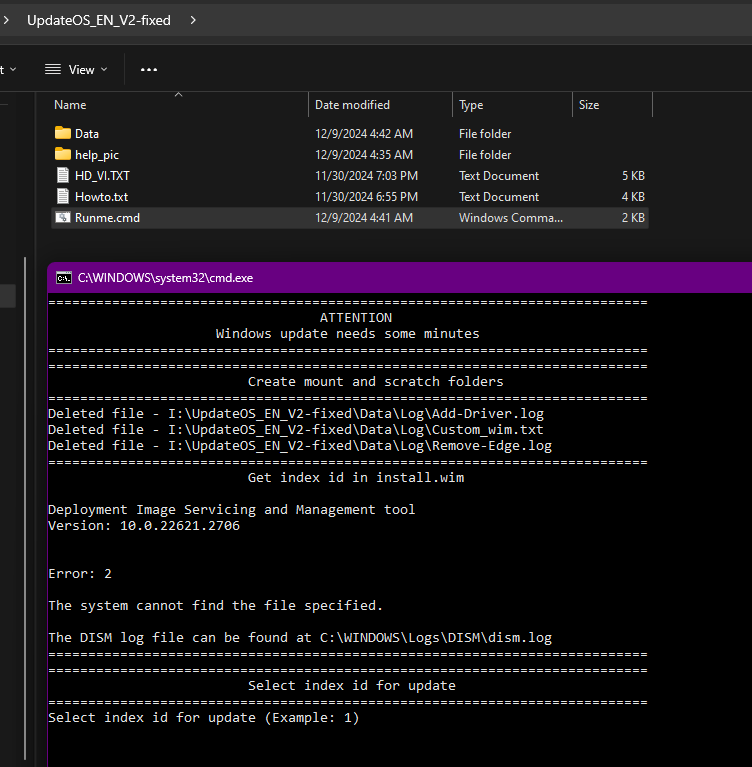This screenshot has height=767, width=752.
Task: Click the Windows Comma... type cell
Action: click(511, 218)
